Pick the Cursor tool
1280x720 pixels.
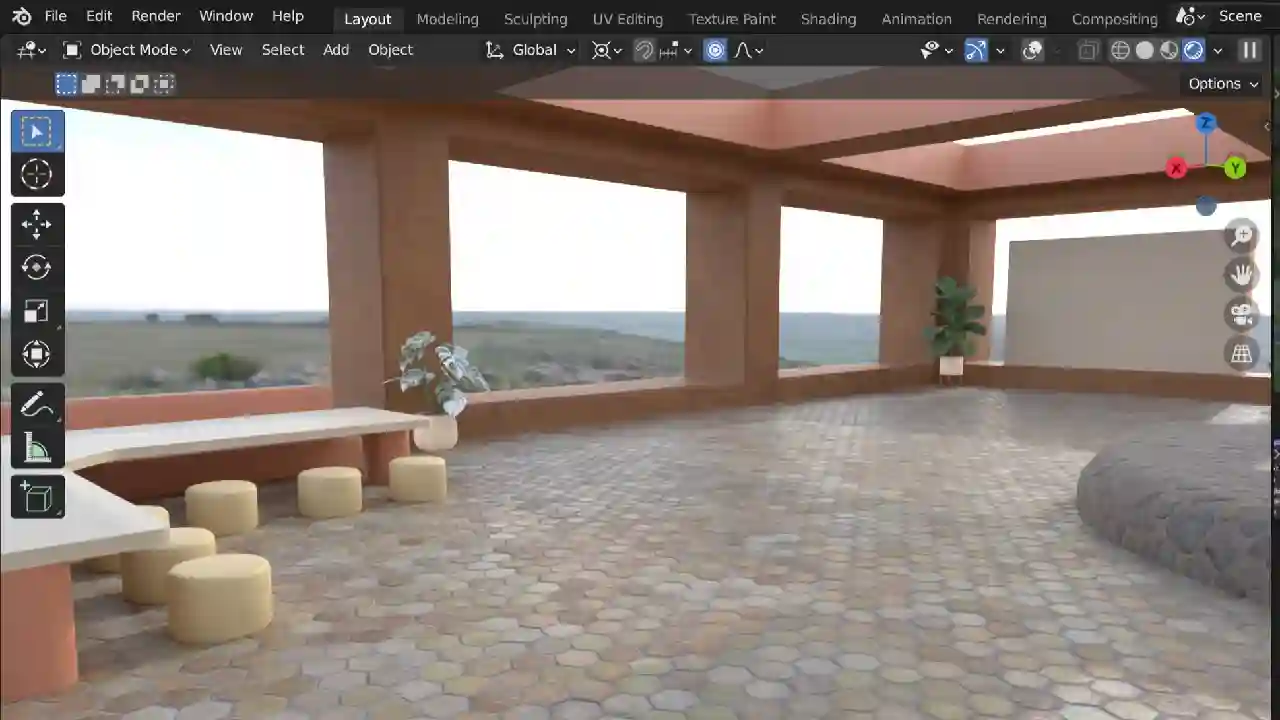(36, 175)
